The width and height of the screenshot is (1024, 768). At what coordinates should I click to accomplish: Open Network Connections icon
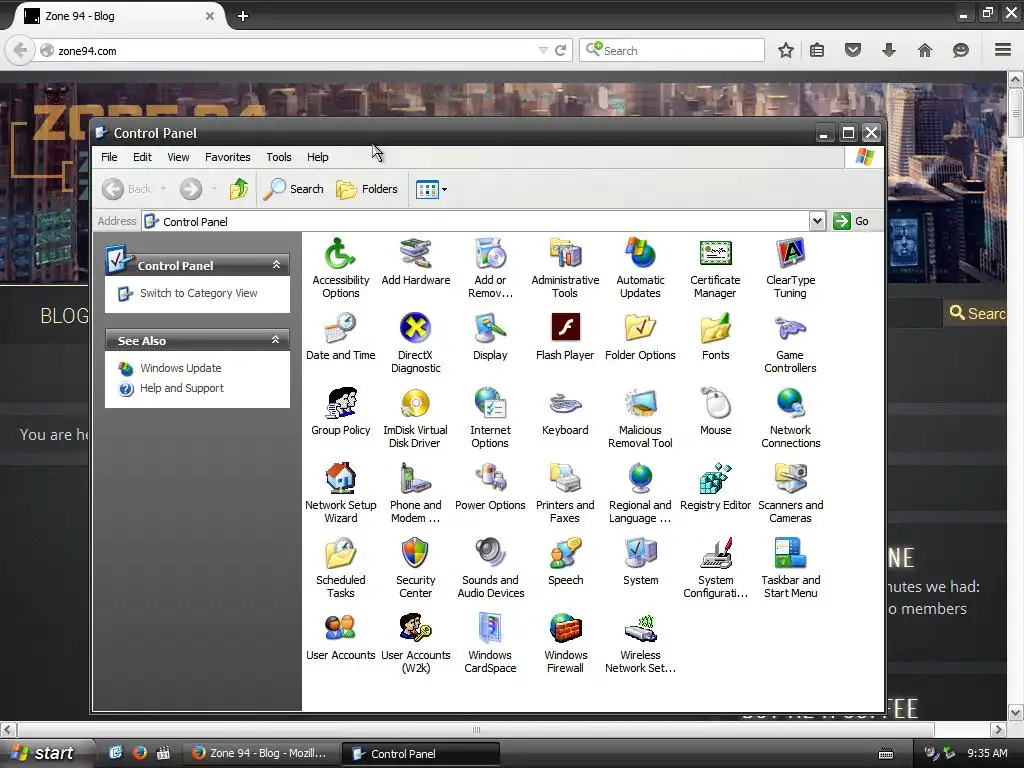point(790,418)
